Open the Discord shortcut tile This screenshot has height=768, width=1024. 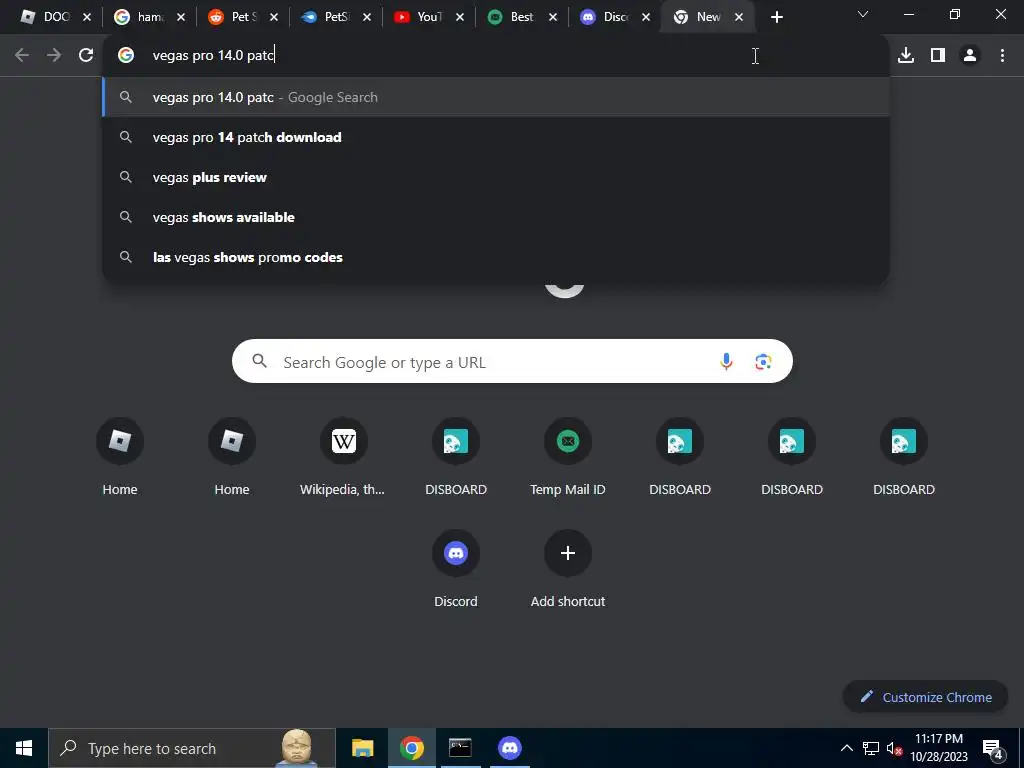(456, 569)
